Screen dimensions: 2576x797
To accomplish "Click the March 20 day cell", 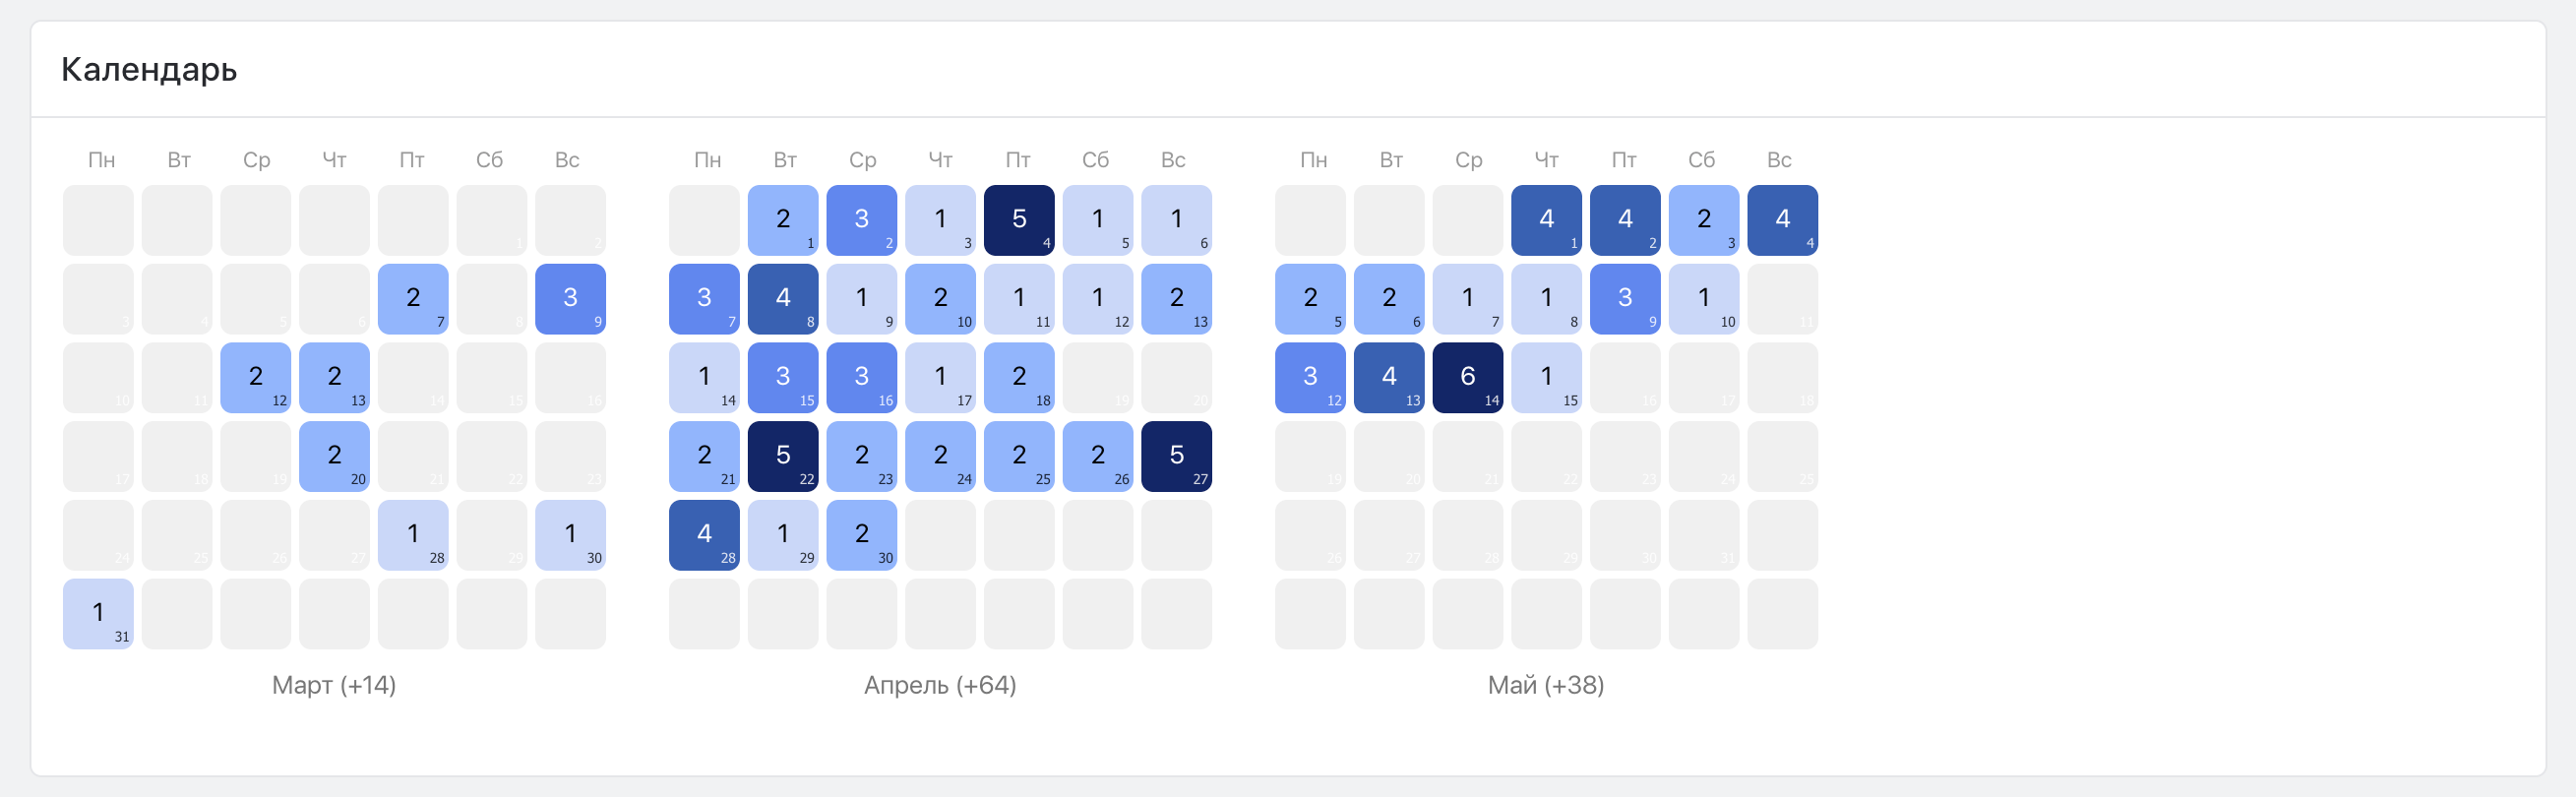I will point(334,456).
